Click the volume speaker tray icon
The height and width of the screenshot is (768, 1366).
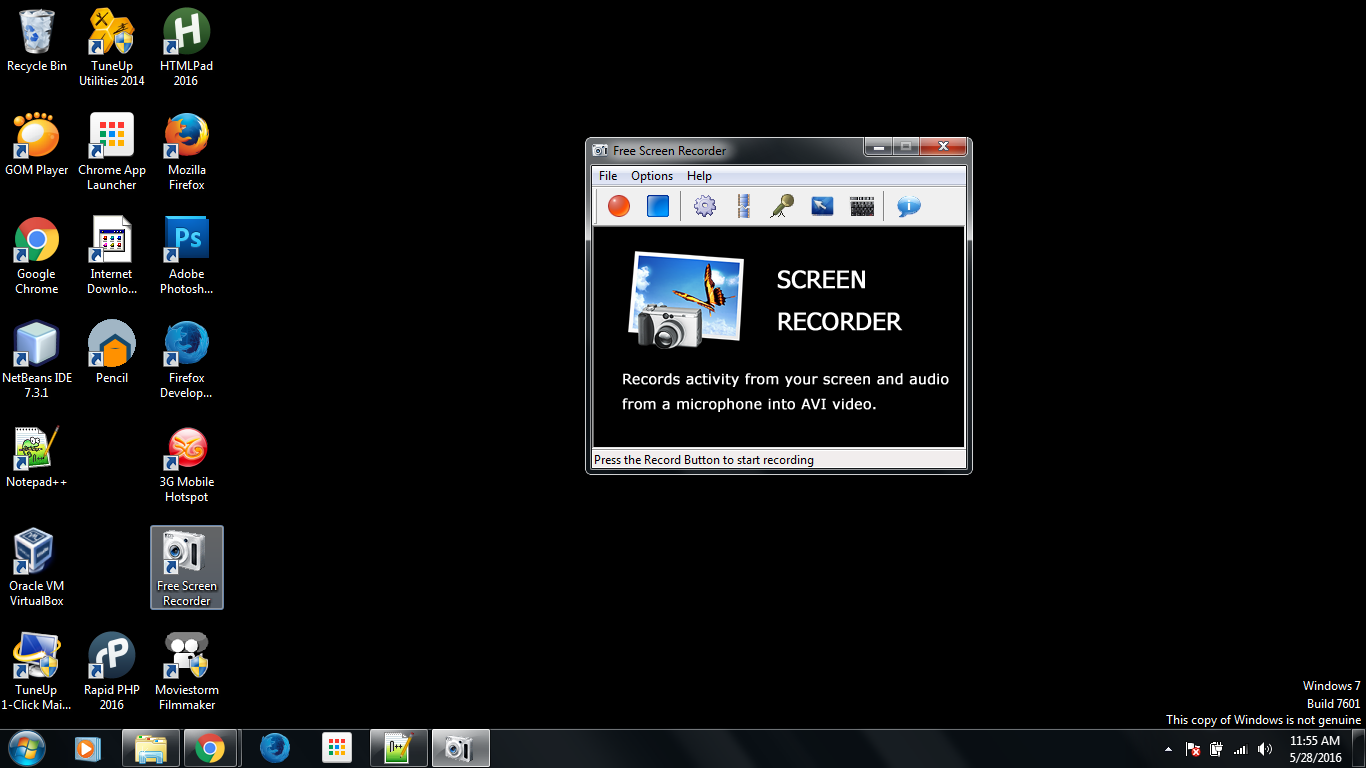[1265, 749]
